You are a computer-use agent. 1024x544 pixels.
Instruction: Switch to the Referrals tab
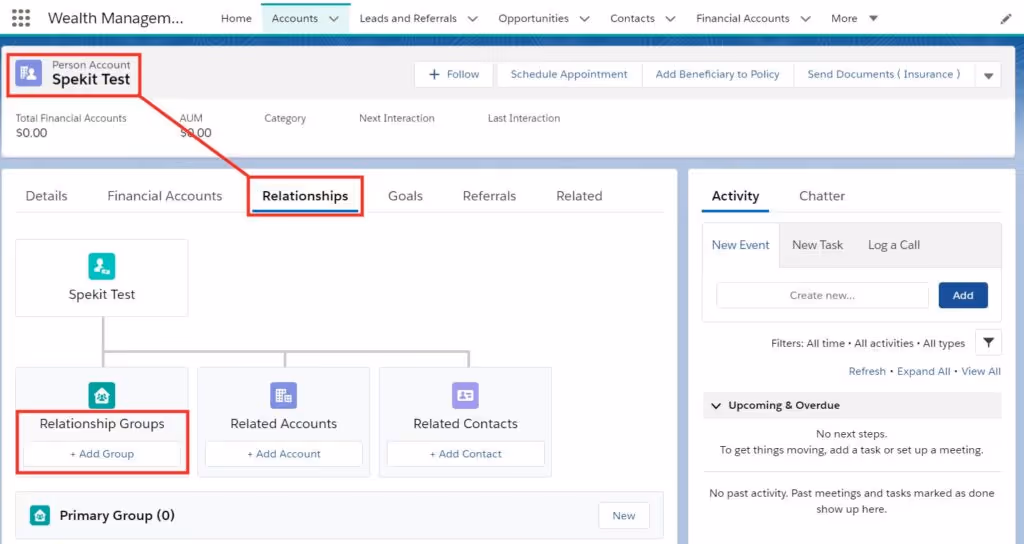point(489,196)
